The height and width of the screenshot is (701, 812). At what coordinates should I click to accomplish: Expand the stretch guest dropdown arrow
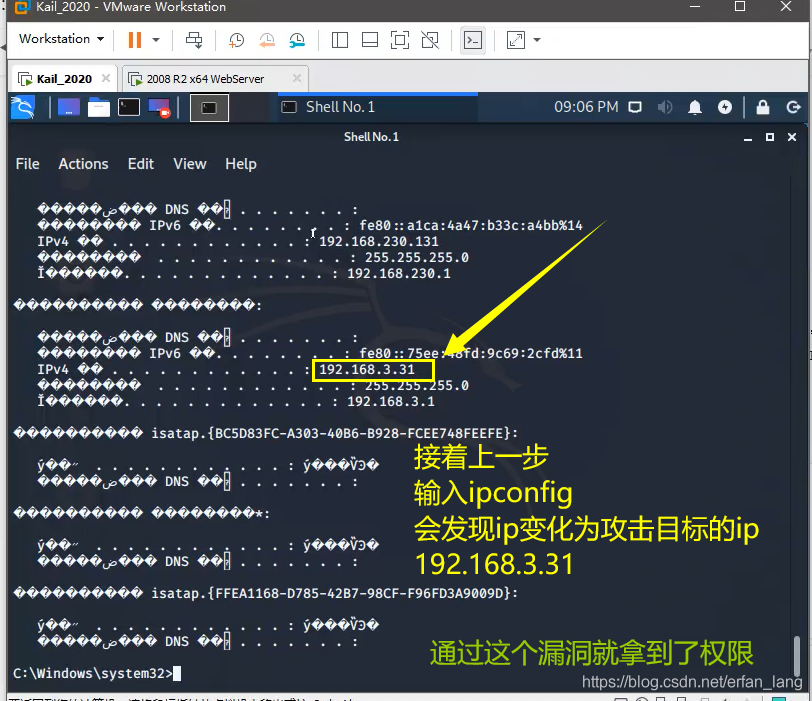pos(537,40)
